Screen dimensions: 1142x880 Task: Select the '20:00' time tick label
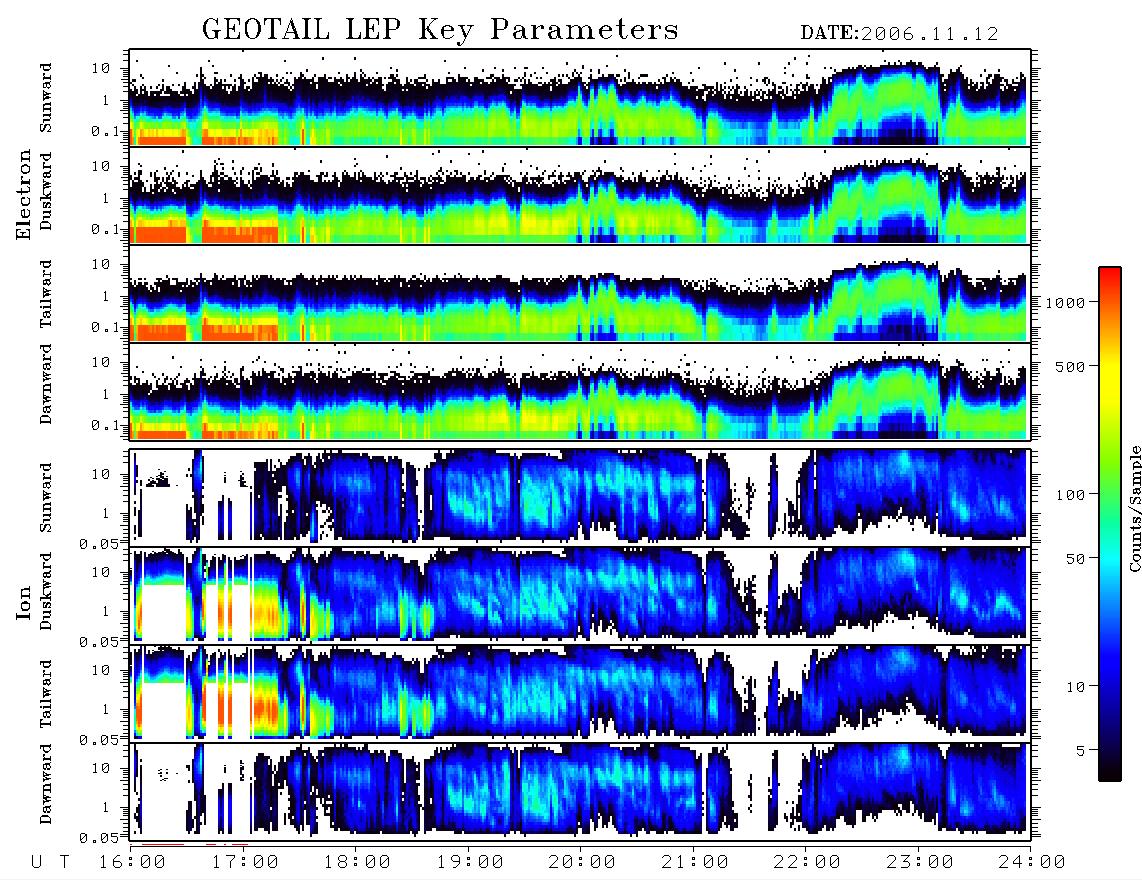(582, 863)
